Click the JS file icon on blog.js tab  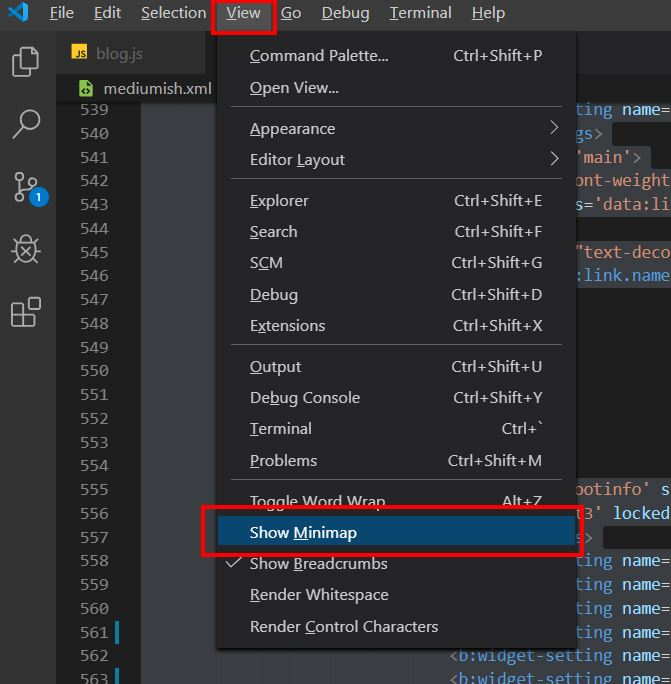pyautogui.click(x=79, y=52)
